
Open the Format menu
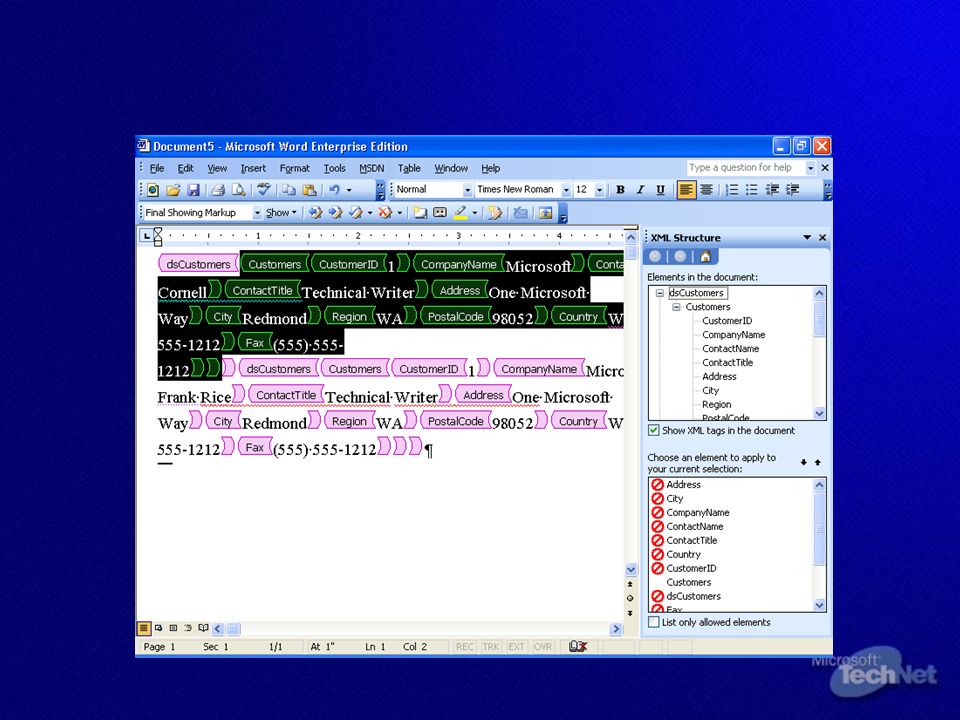[x=294, y=168]
